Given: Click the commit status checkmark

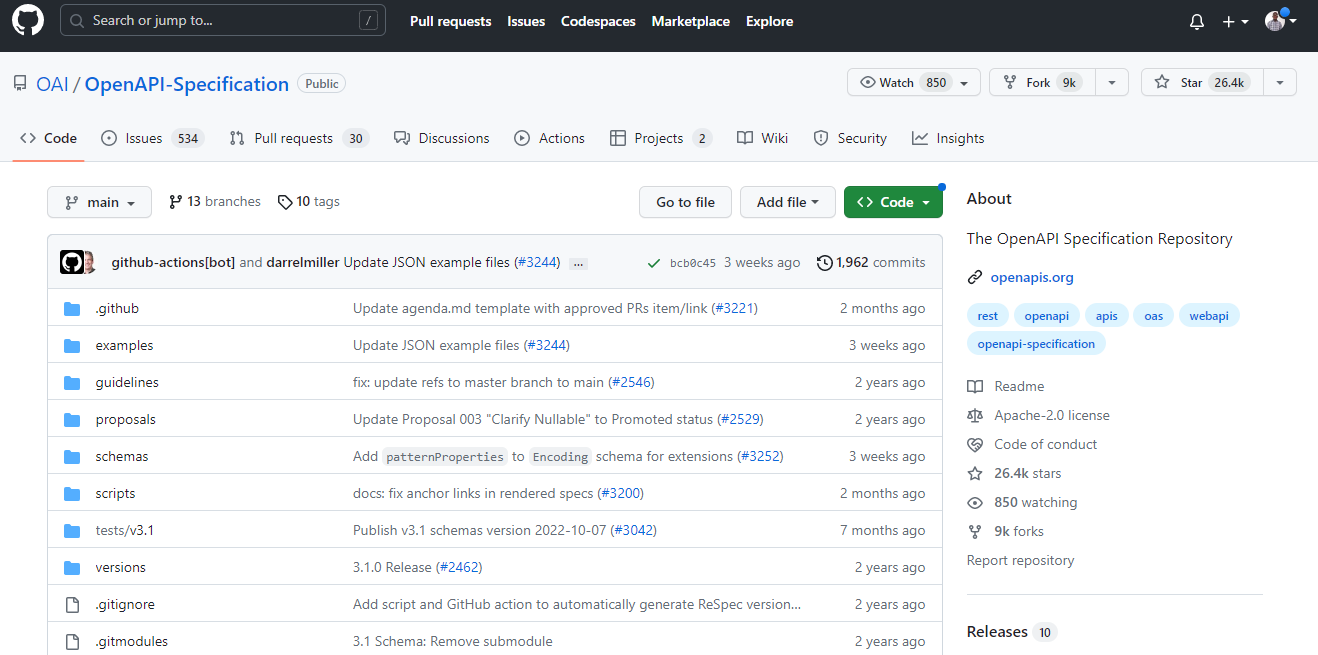Looking at the screenshot, I should [x=653, y=263].
